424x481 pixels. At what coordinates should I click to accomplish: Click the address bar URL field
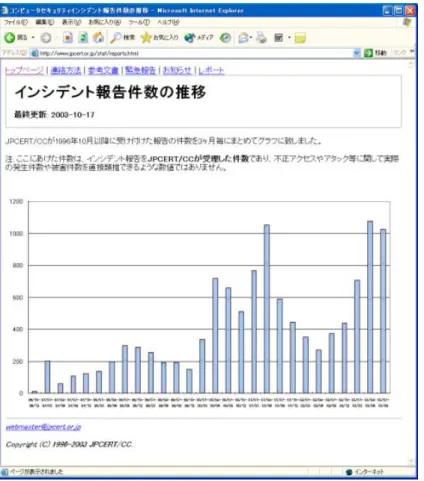pos(195,53)
